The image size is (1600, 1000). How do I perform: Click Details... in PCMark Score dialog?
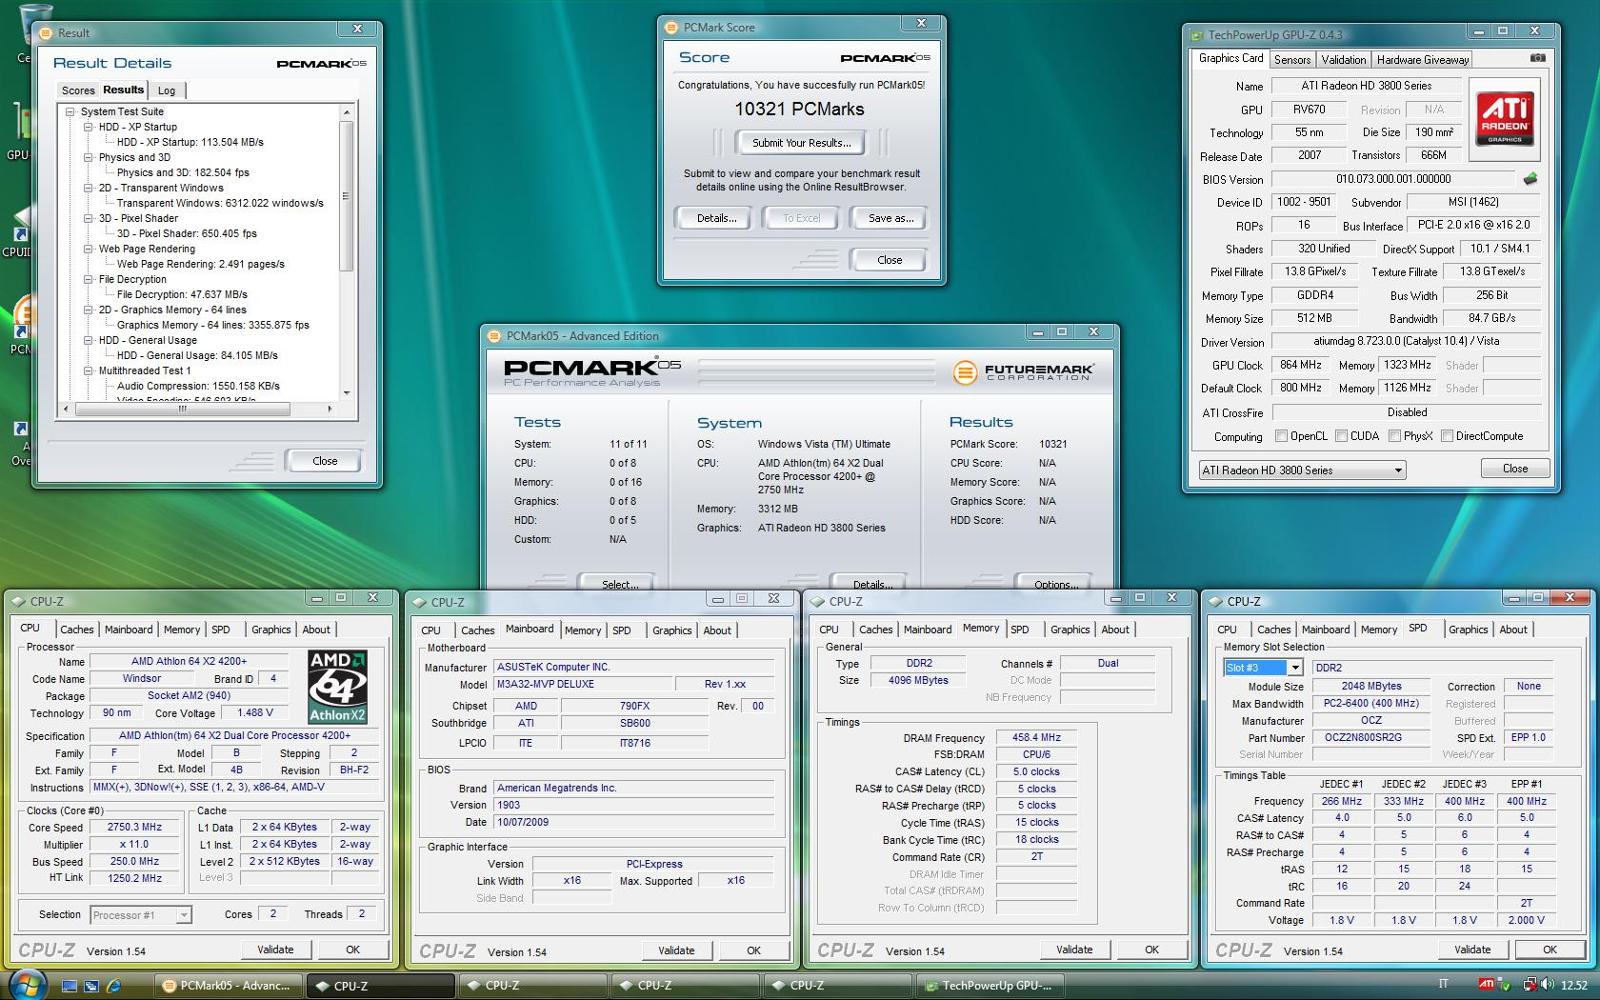tap(716, 218)
